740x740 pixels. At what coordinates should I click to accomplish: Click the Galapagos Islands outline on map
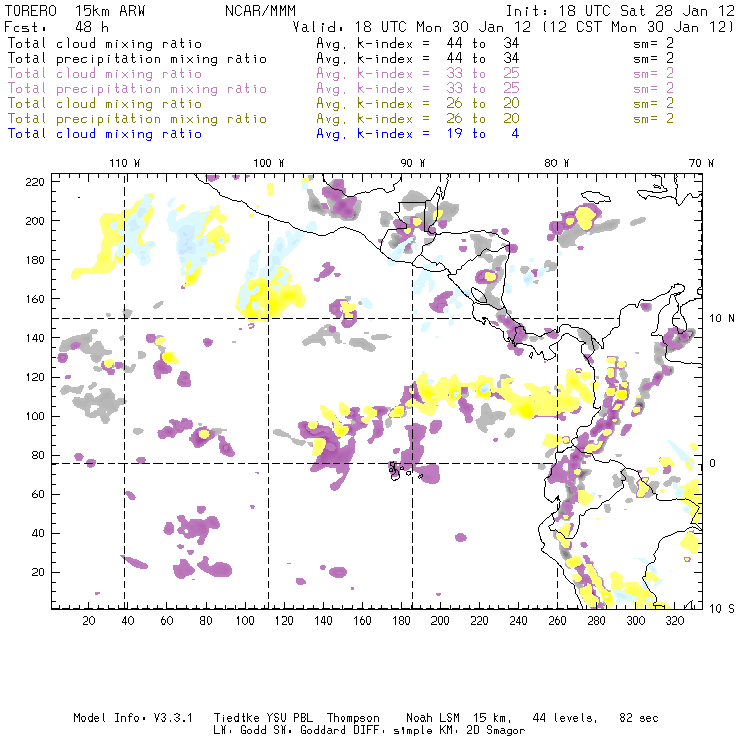(399, 471)
